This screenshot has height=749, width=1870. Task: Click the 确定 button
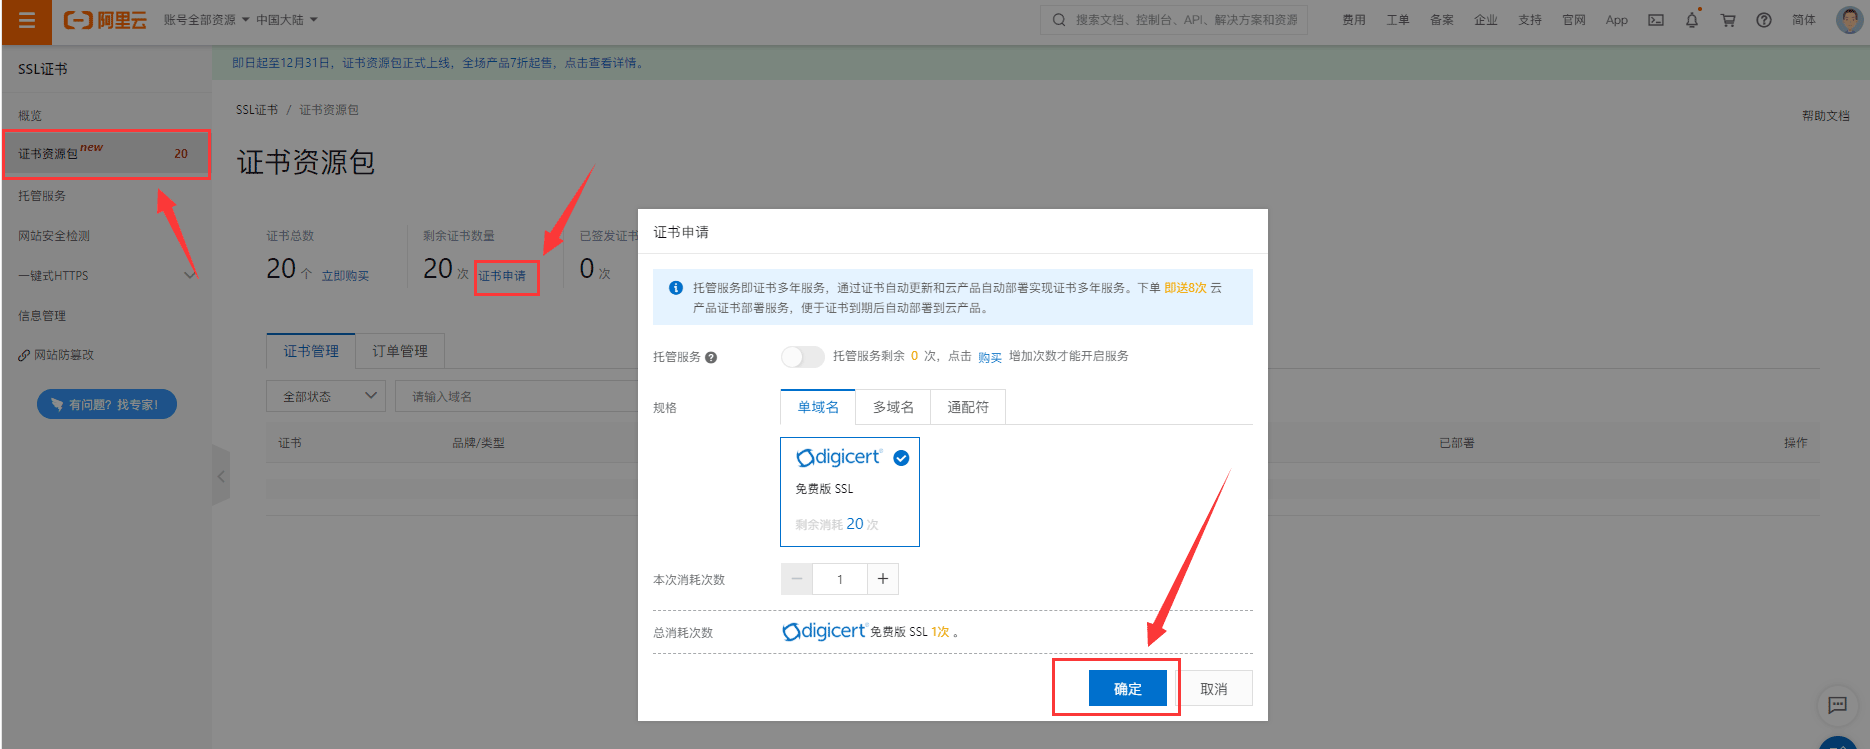click(x=1127, y=689)
